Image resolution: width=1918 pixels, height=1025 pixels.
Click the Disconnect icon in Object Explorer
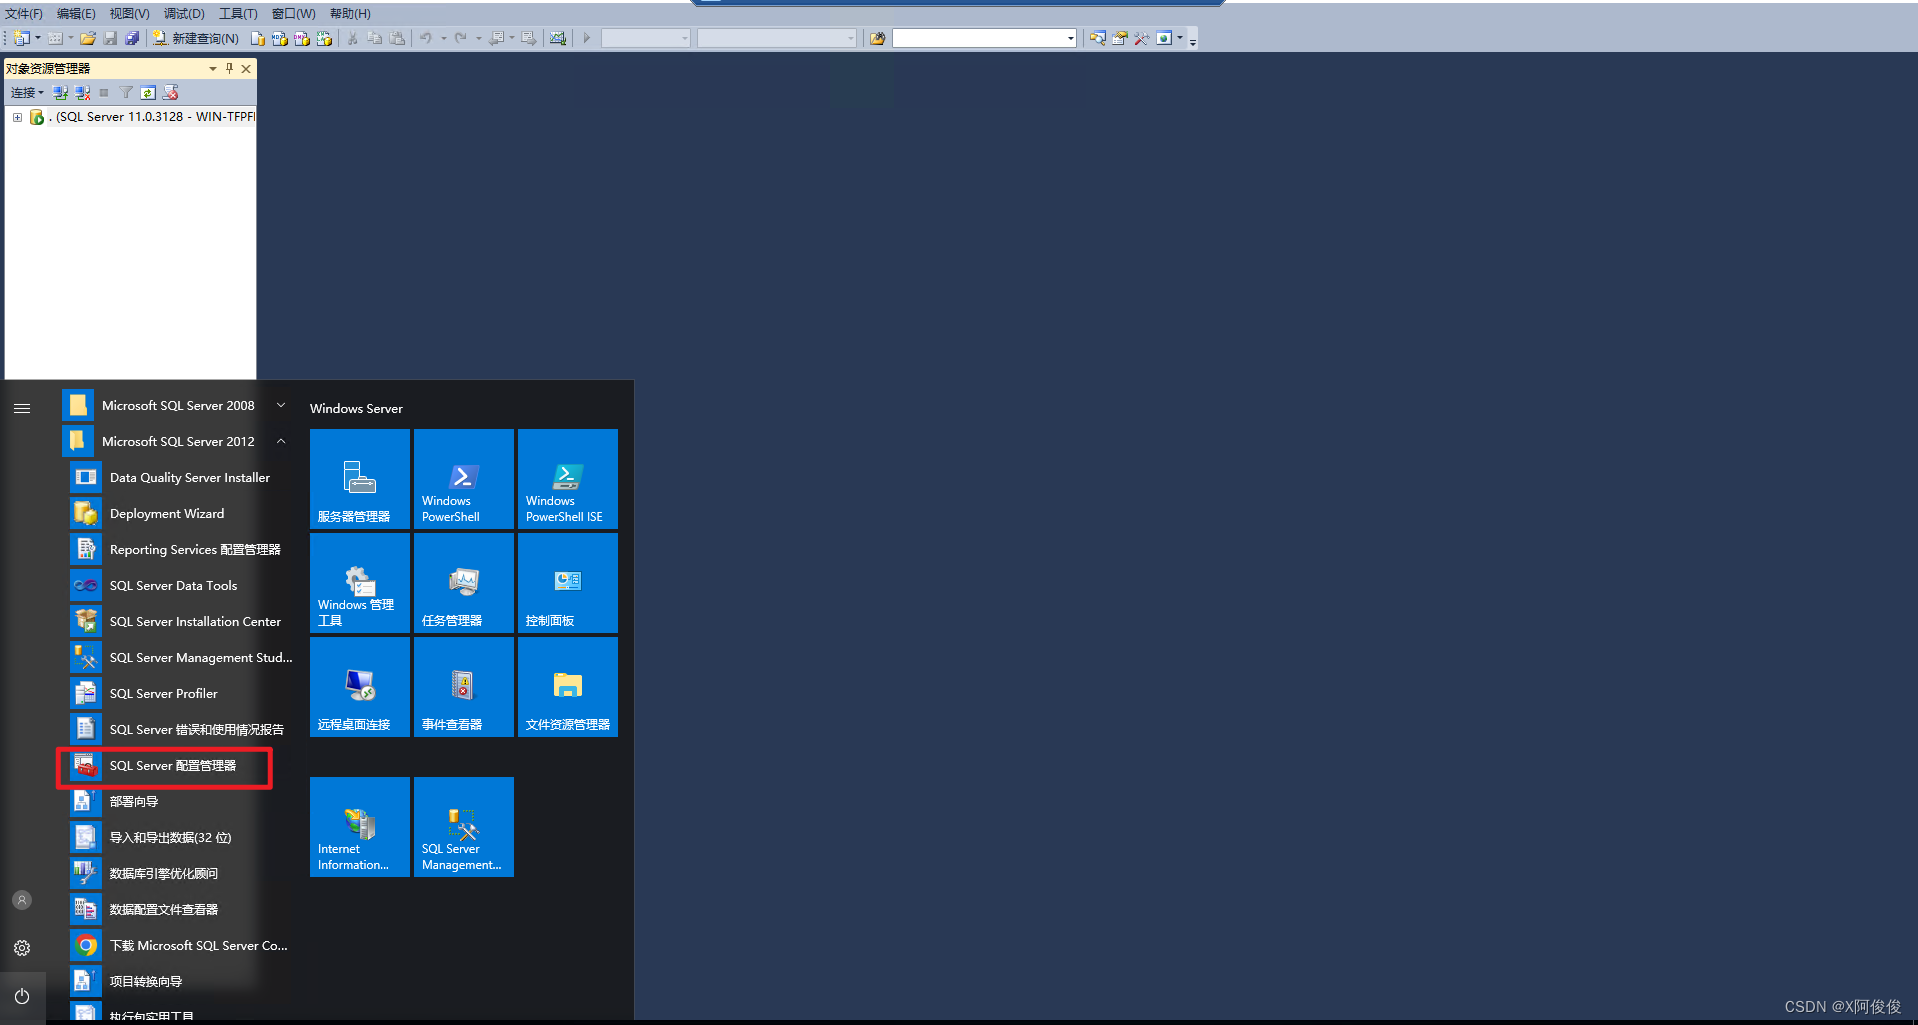click(82, 92)
